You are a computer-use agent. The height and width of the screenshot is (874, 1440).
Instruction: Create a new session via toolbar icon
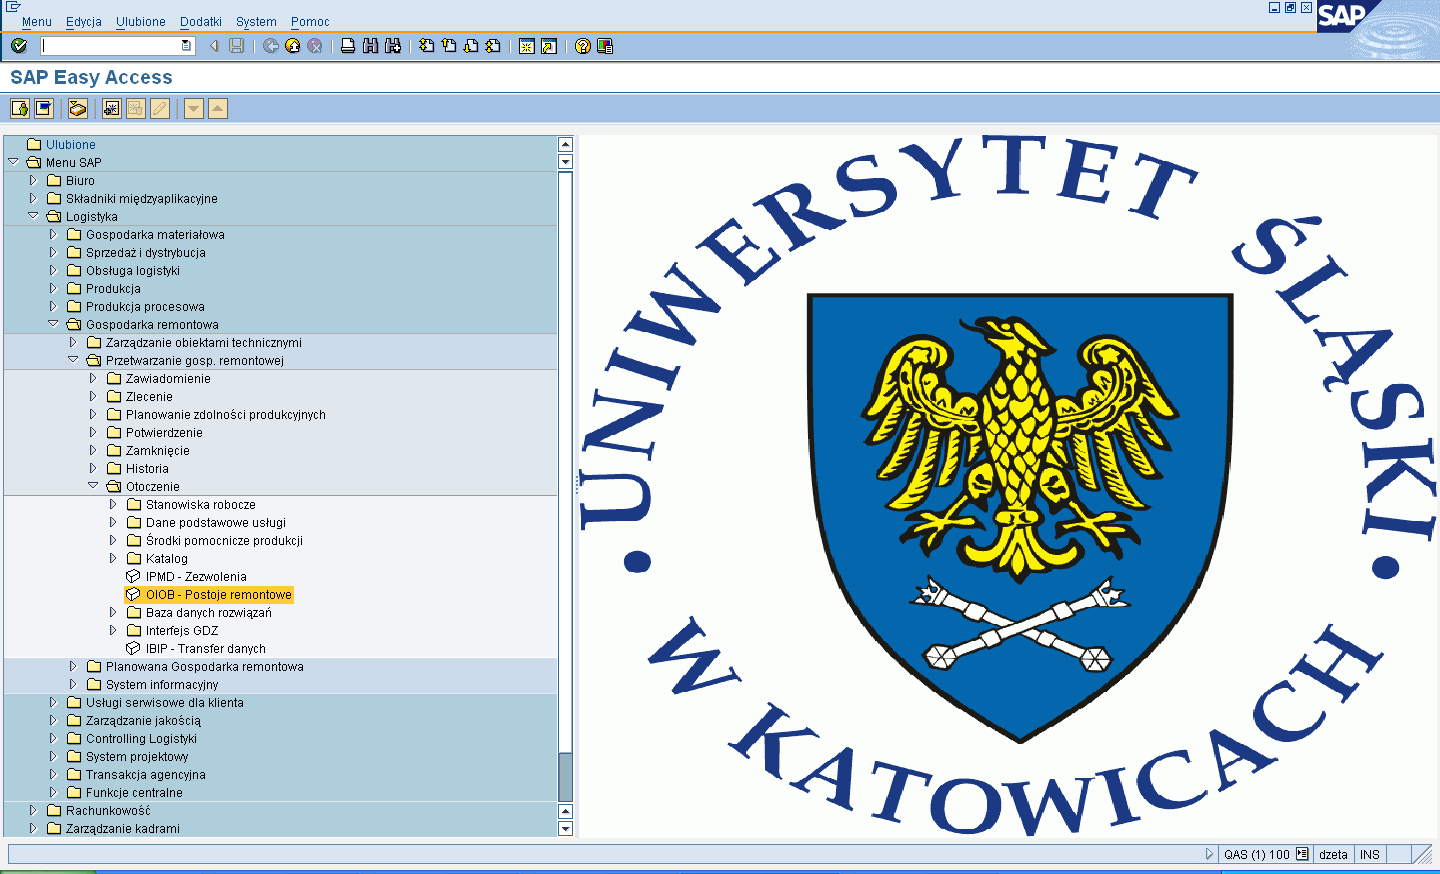(527, 46)
